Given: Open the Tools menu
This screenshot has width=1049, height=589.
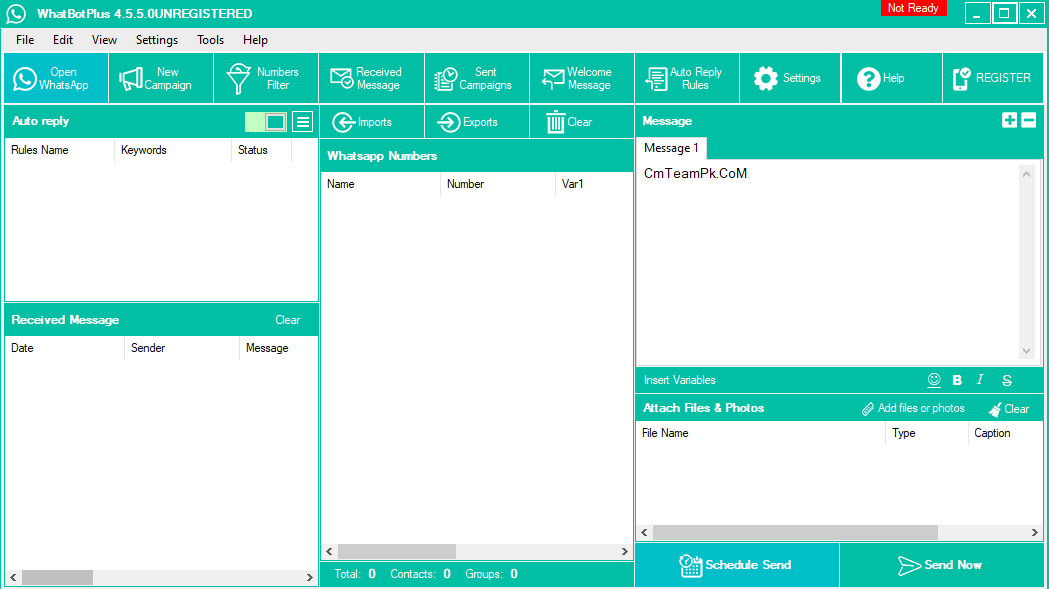Looking at the screenshot, I should (210, 40).
